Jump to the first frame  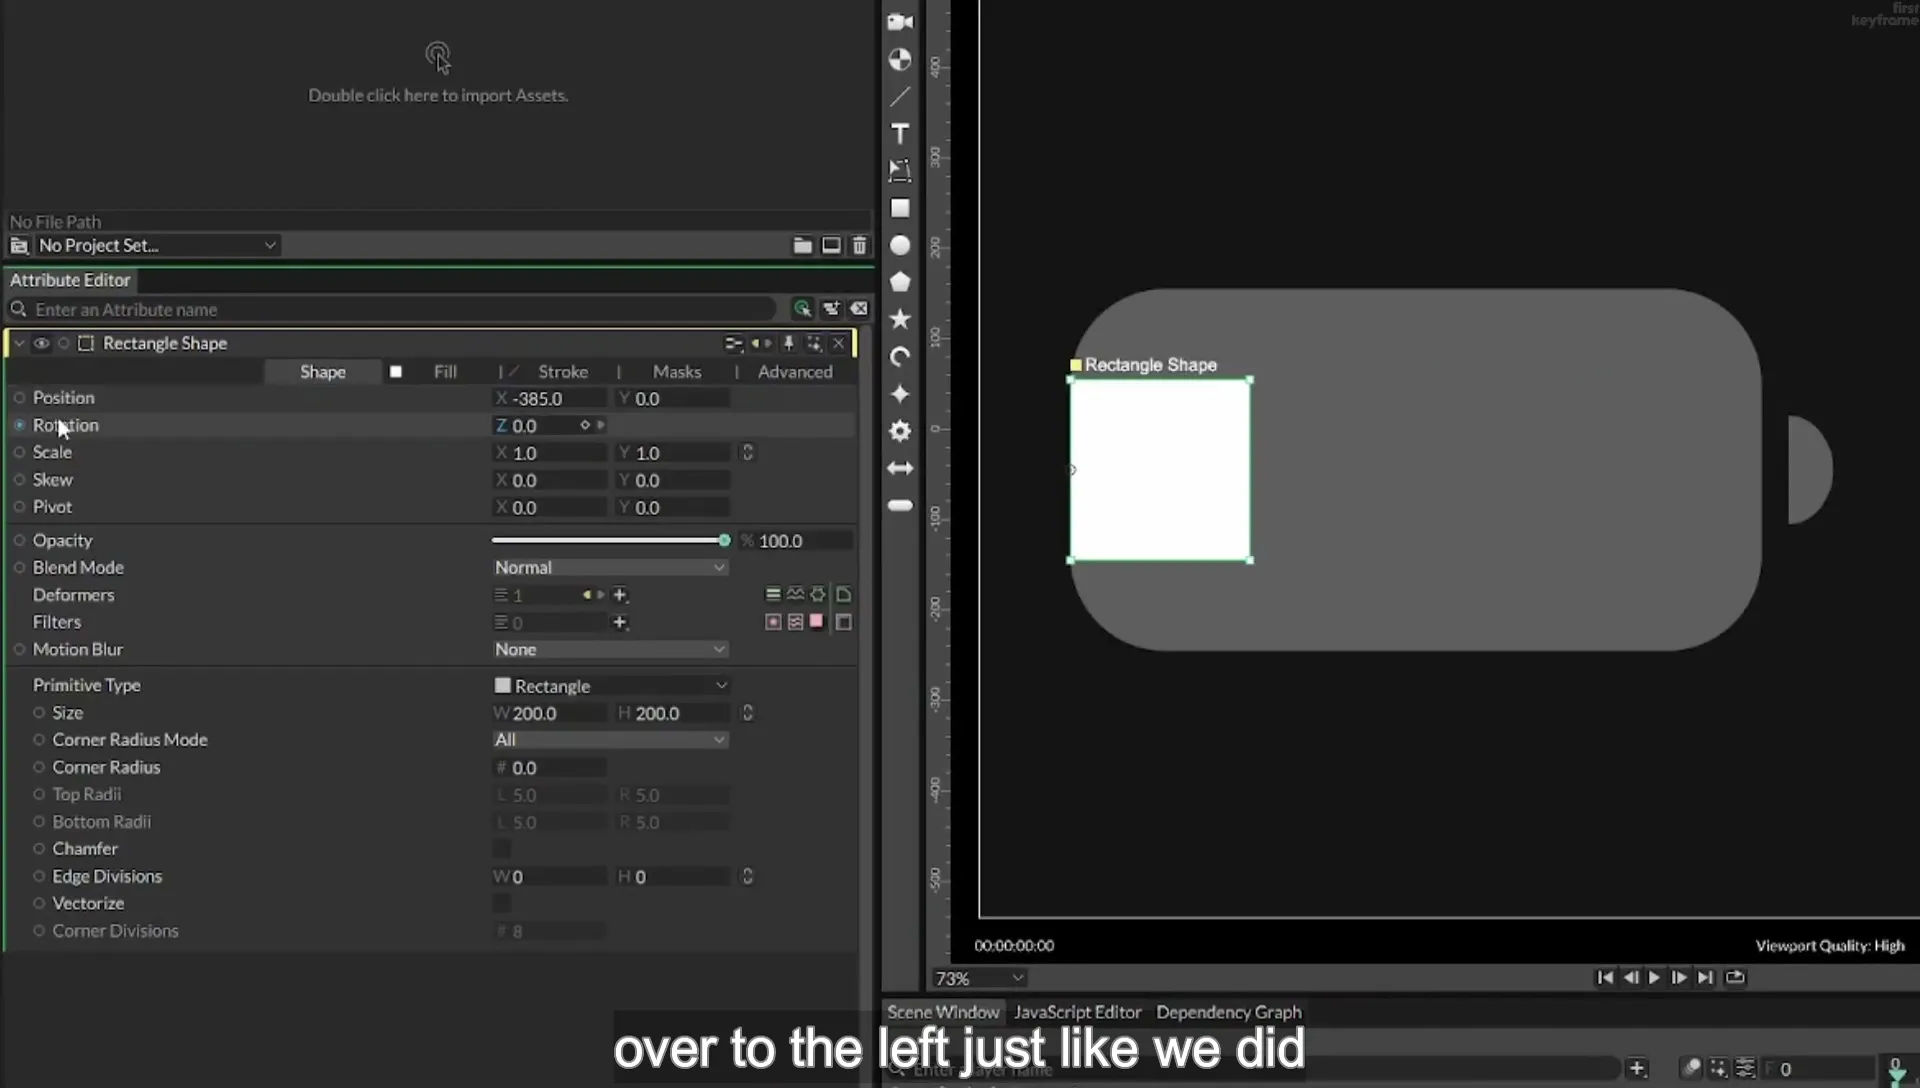pyautogui.click(x=1604, y=978)
